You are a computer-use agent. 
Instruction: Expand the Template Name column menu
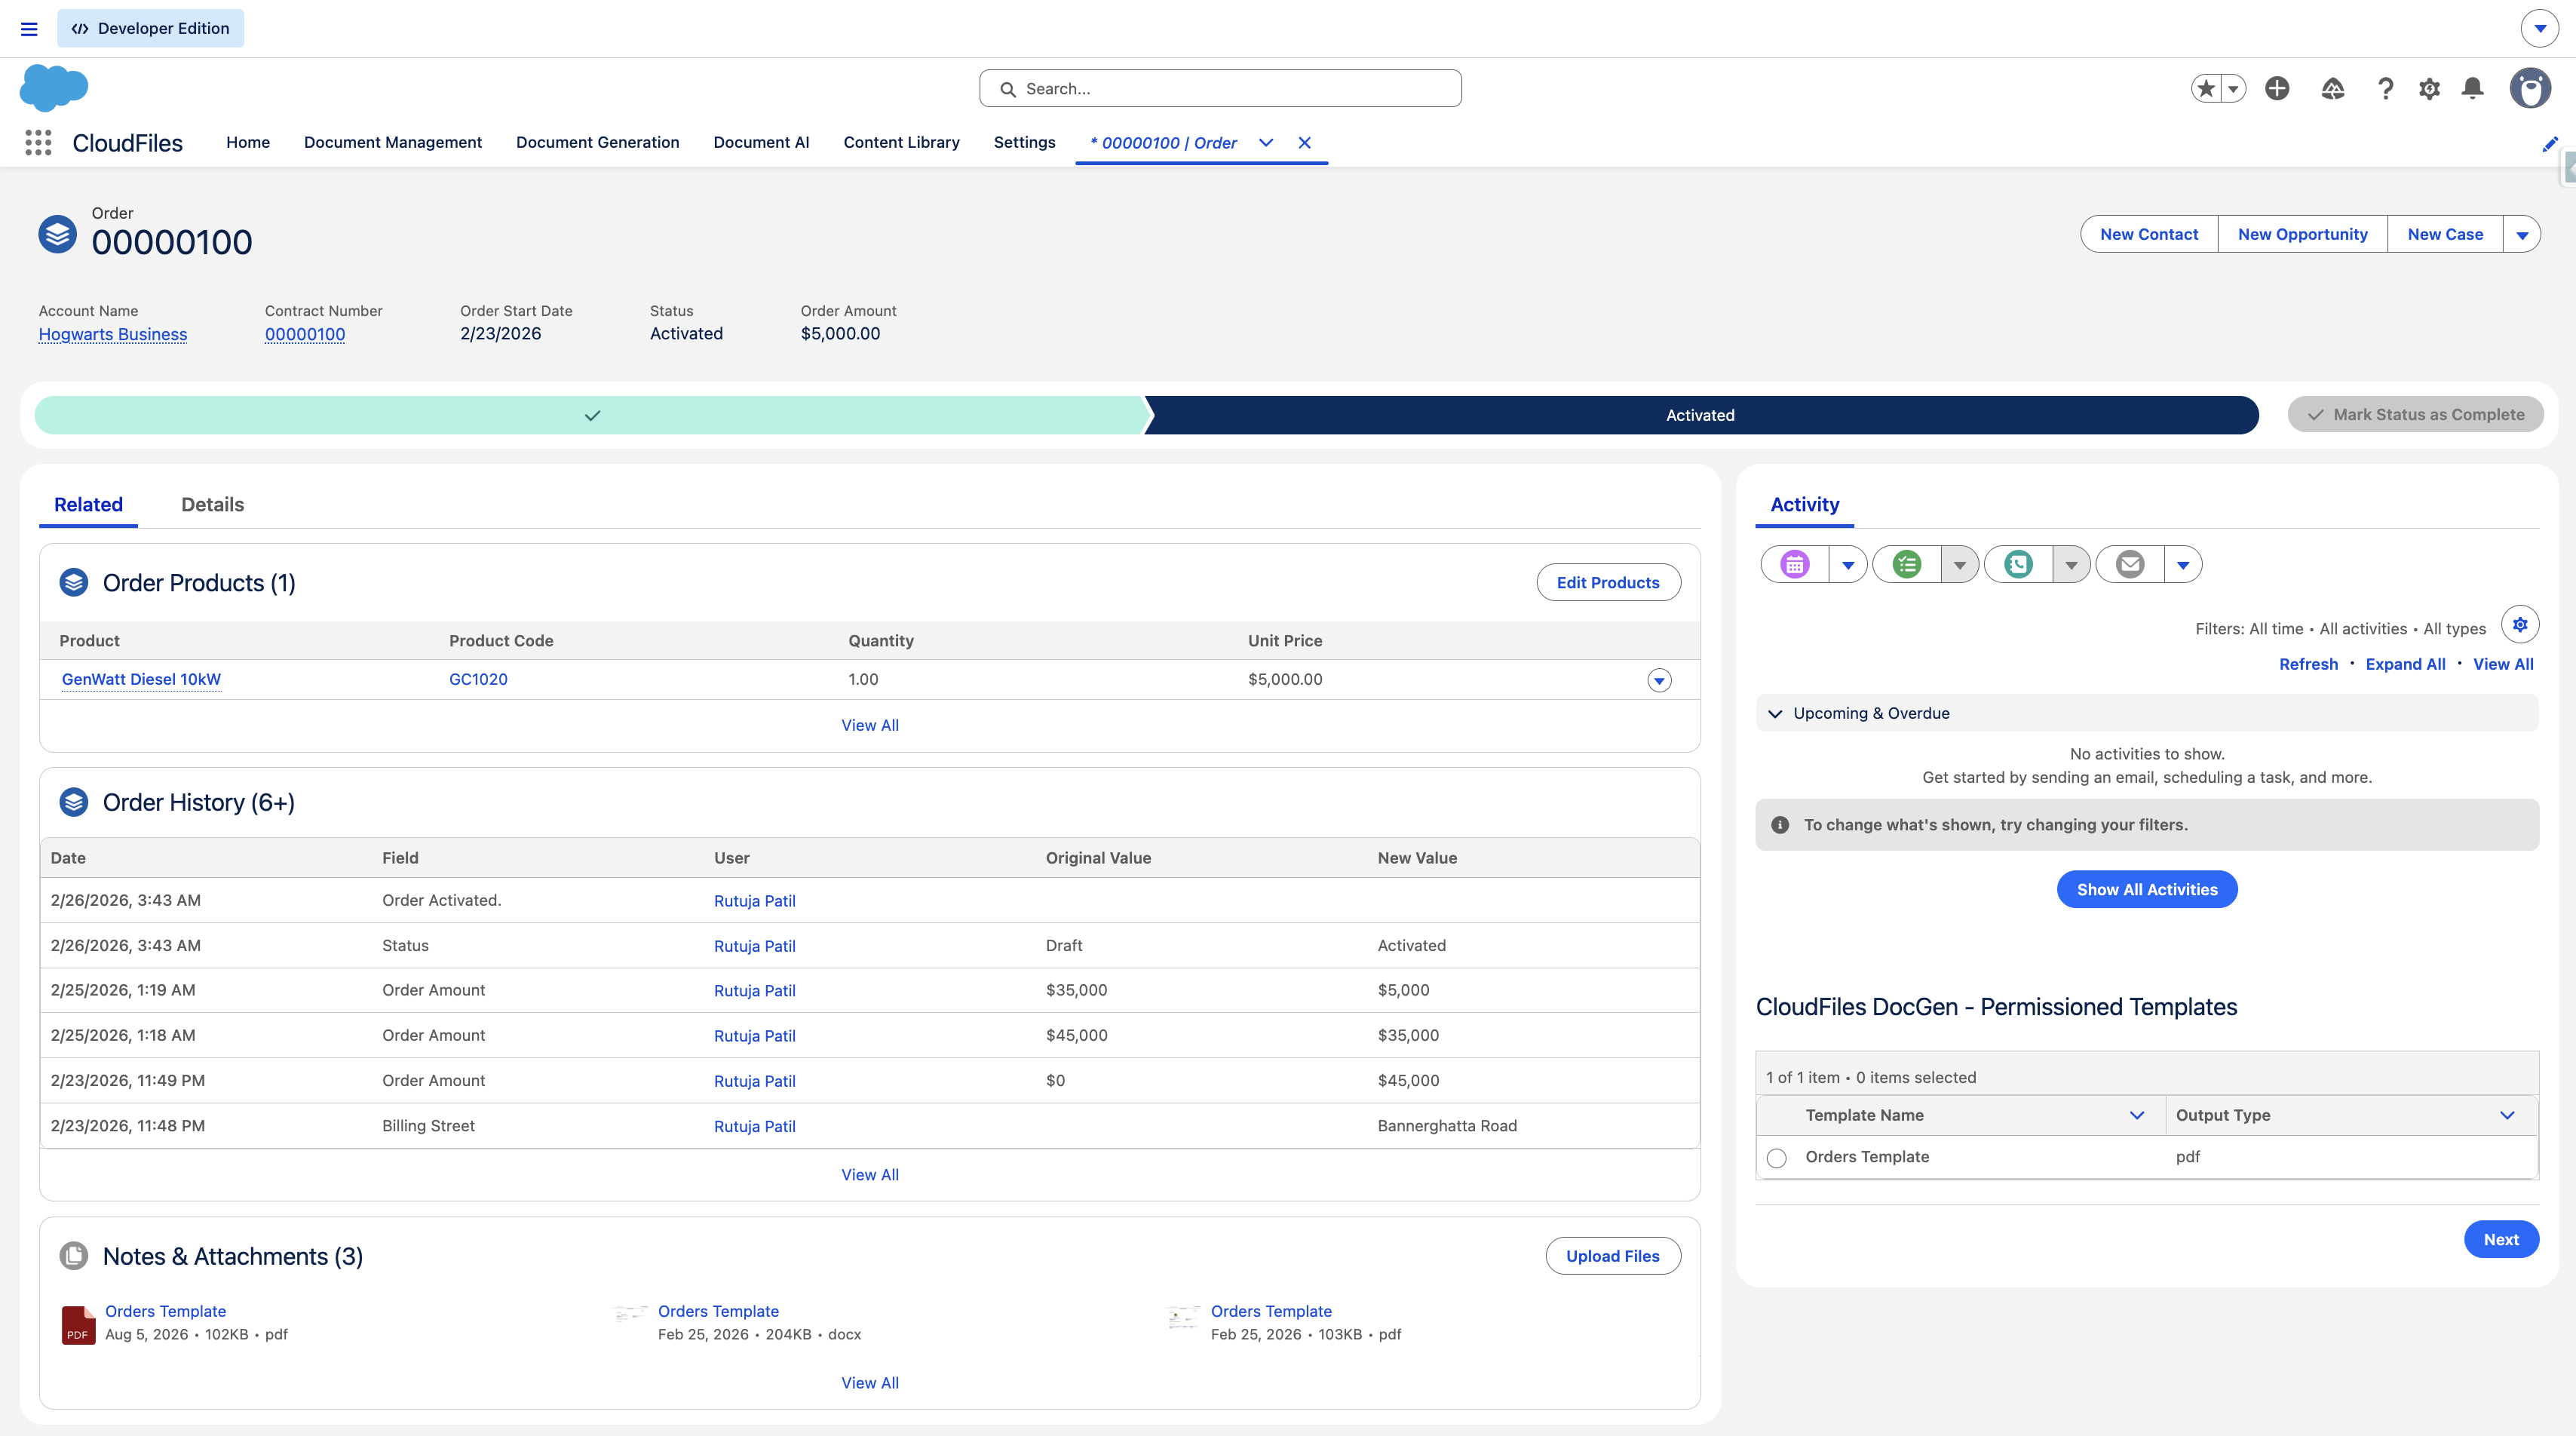click(2137, 1115)
